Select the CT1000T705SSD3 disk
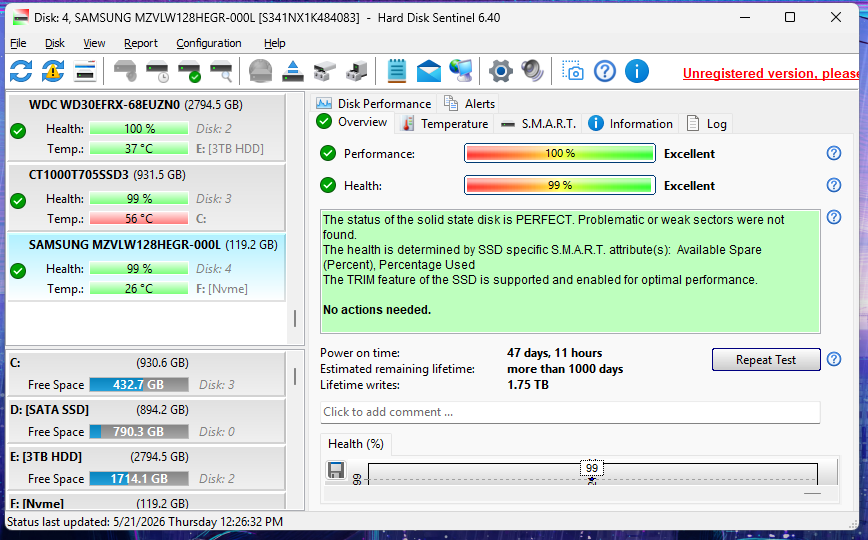The image size is (868, 540). [147, 197]
